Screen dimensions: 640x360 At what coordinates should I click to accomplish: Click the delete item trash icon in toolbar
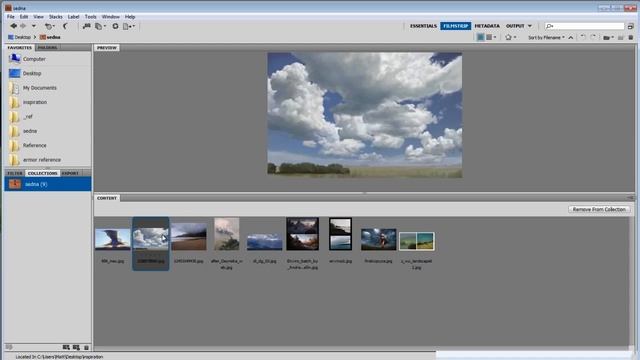coord(631,37)
